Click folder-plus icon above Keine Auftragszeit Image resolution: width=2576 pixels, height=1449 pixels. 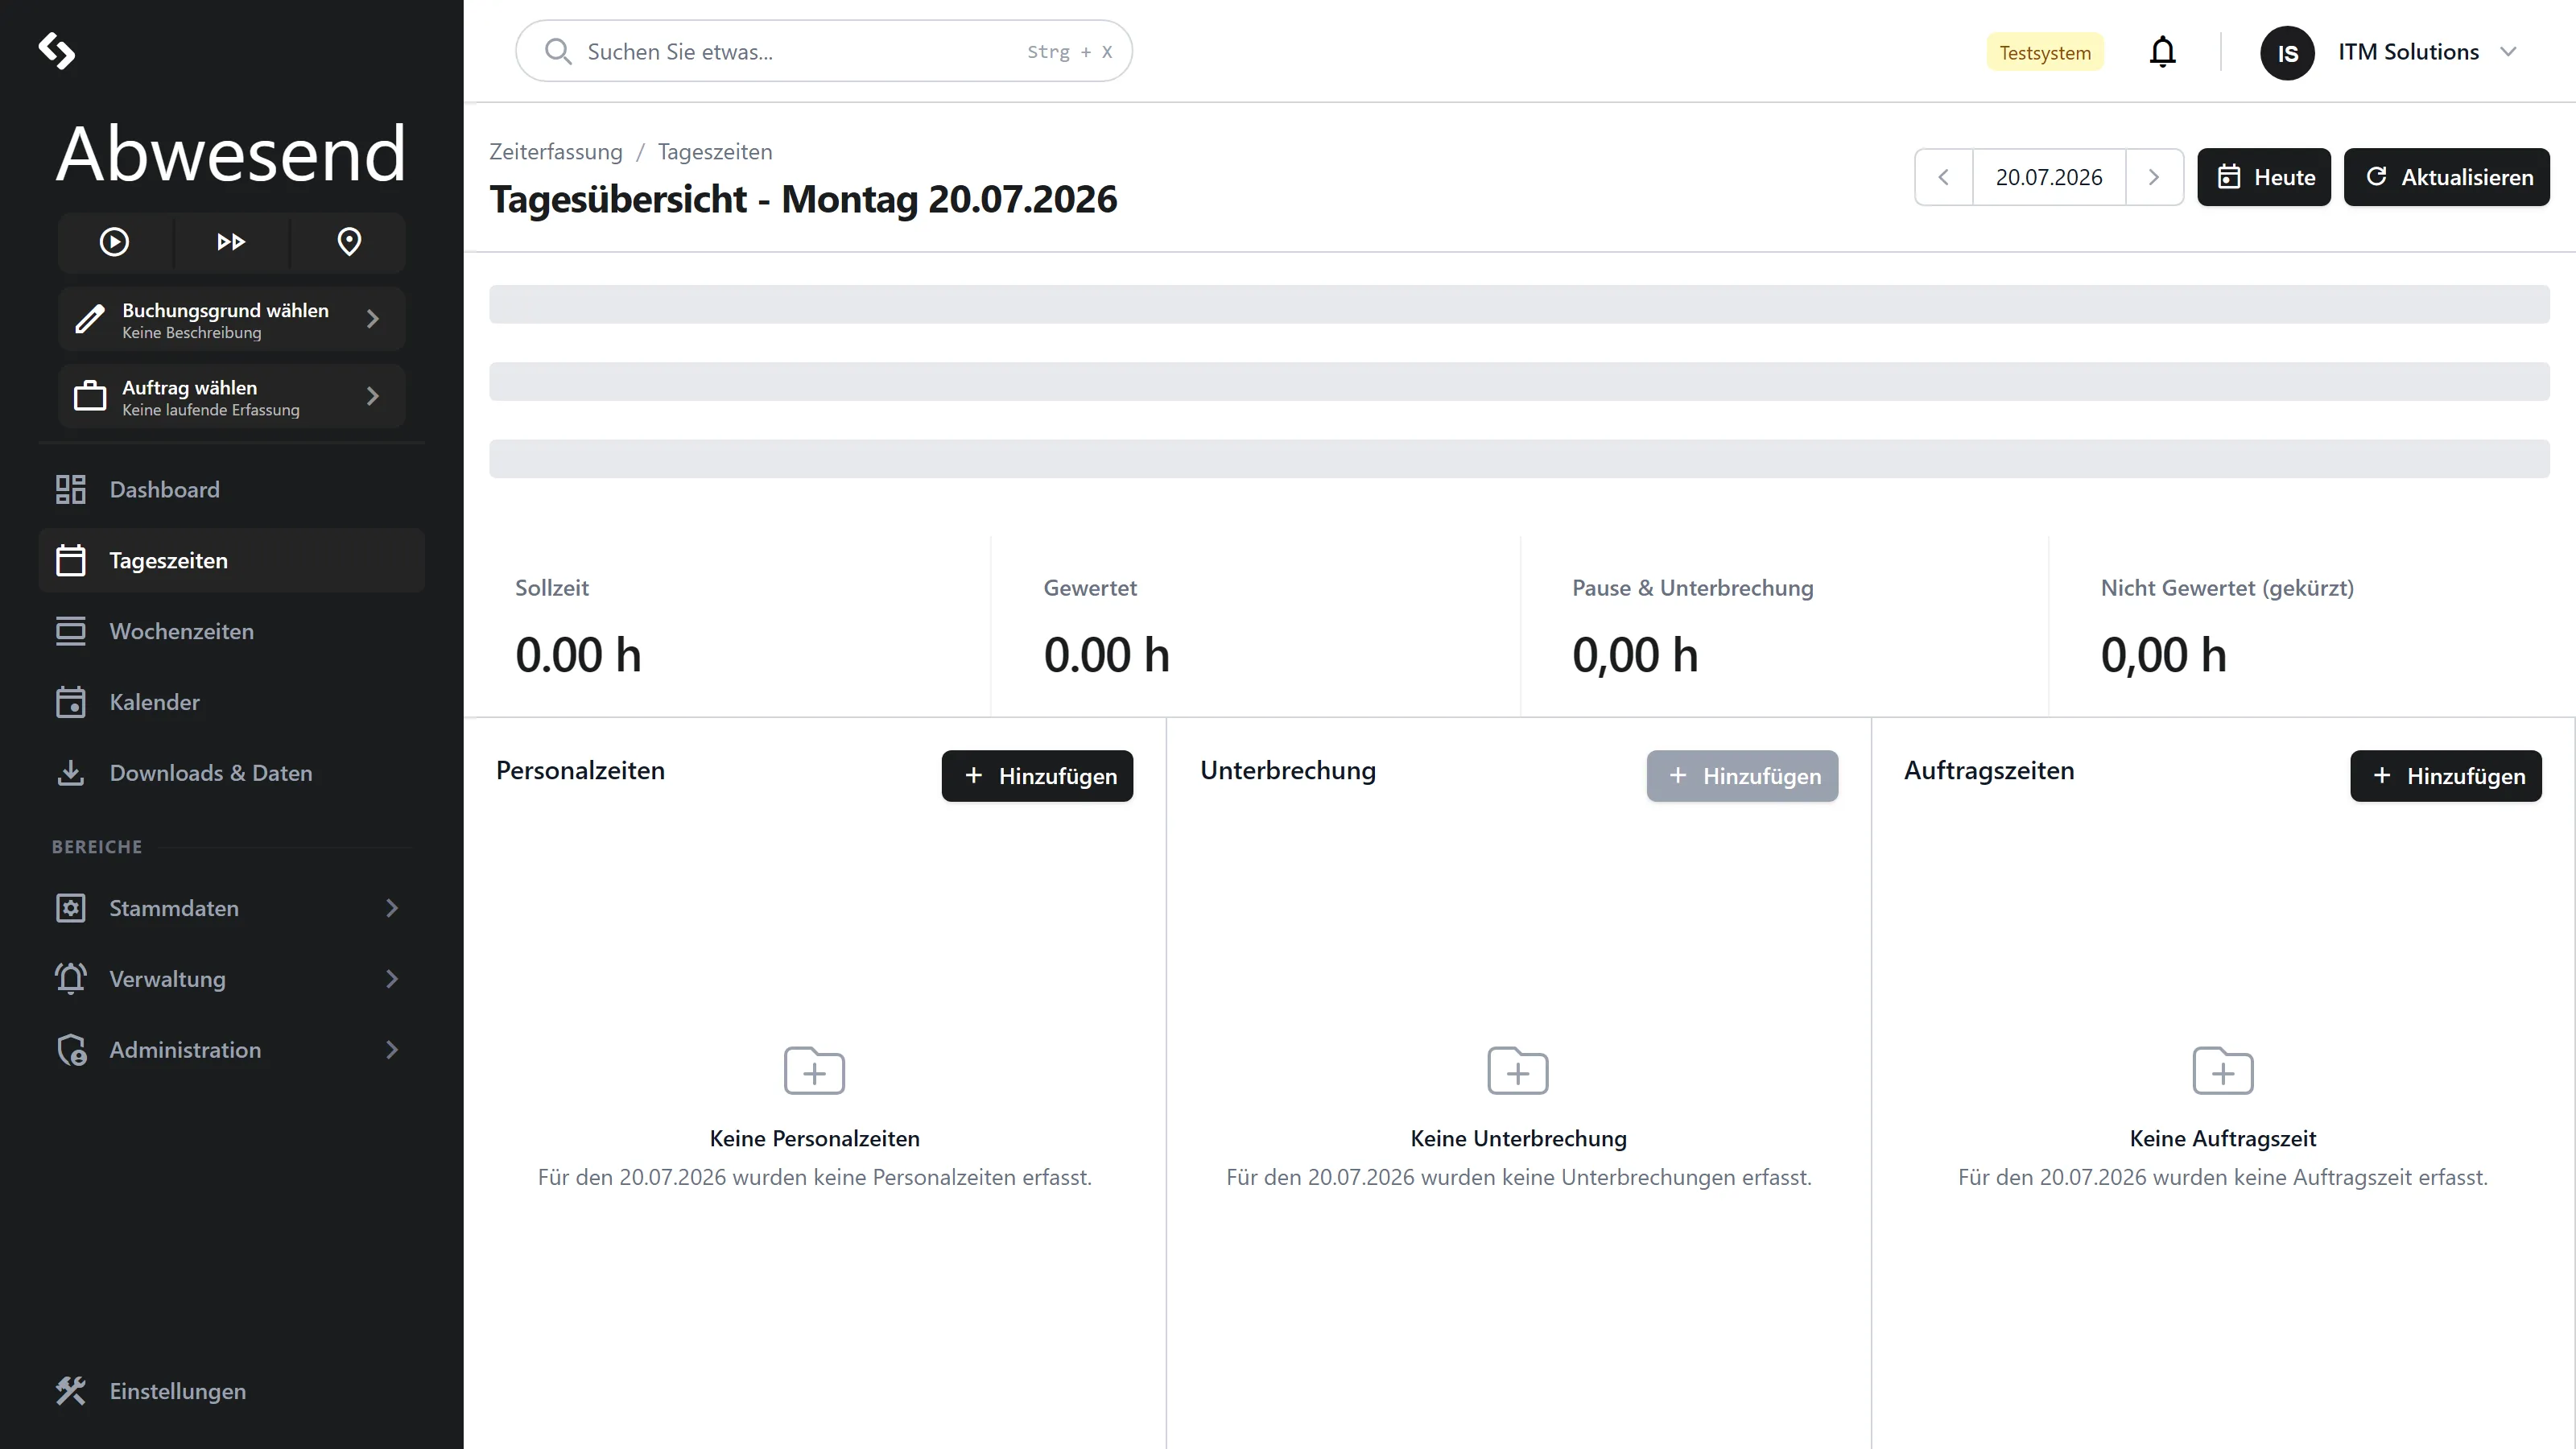click(2223, 1071)
